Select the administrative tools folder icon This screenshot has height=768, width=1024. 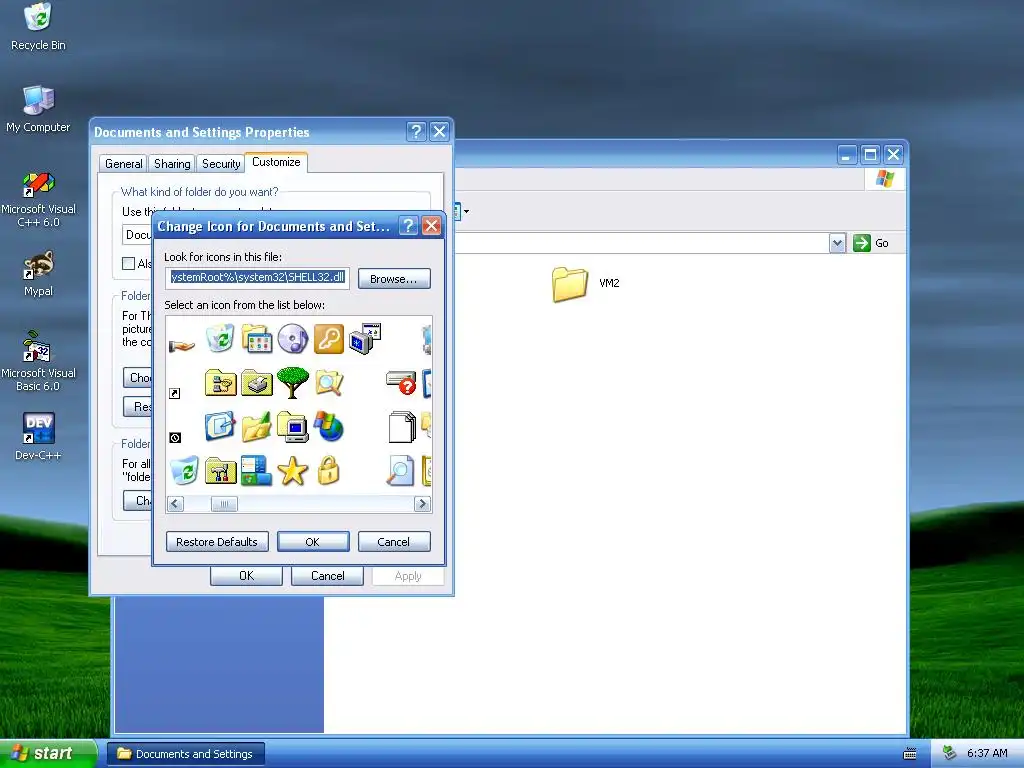220,471
